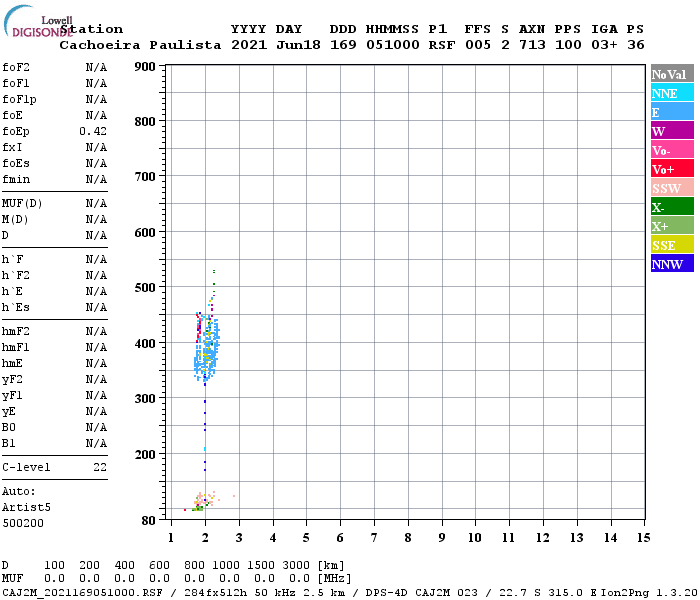The image size is (700, 600).
Task: Select the E blue legend swatch
Action: pos(672,112)
